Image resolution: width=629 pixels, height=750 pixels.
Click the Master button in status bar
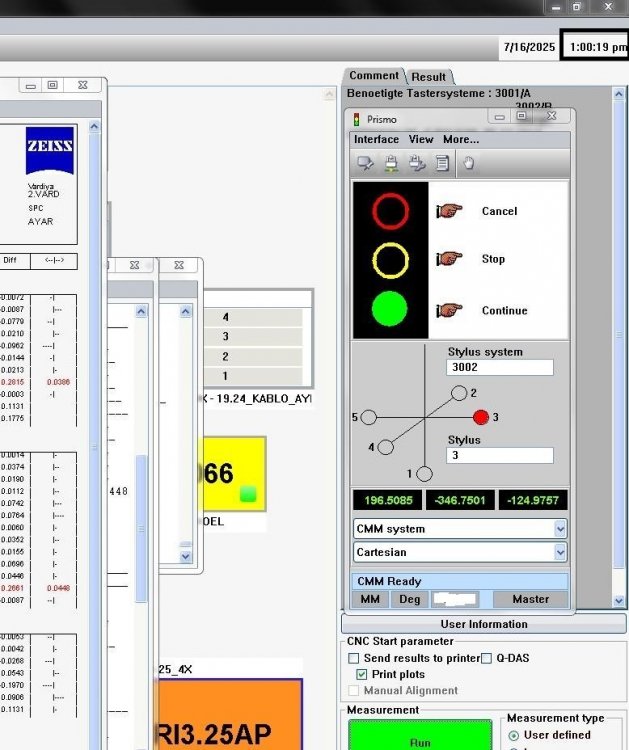pyautogui.click(x=530, y=599)
